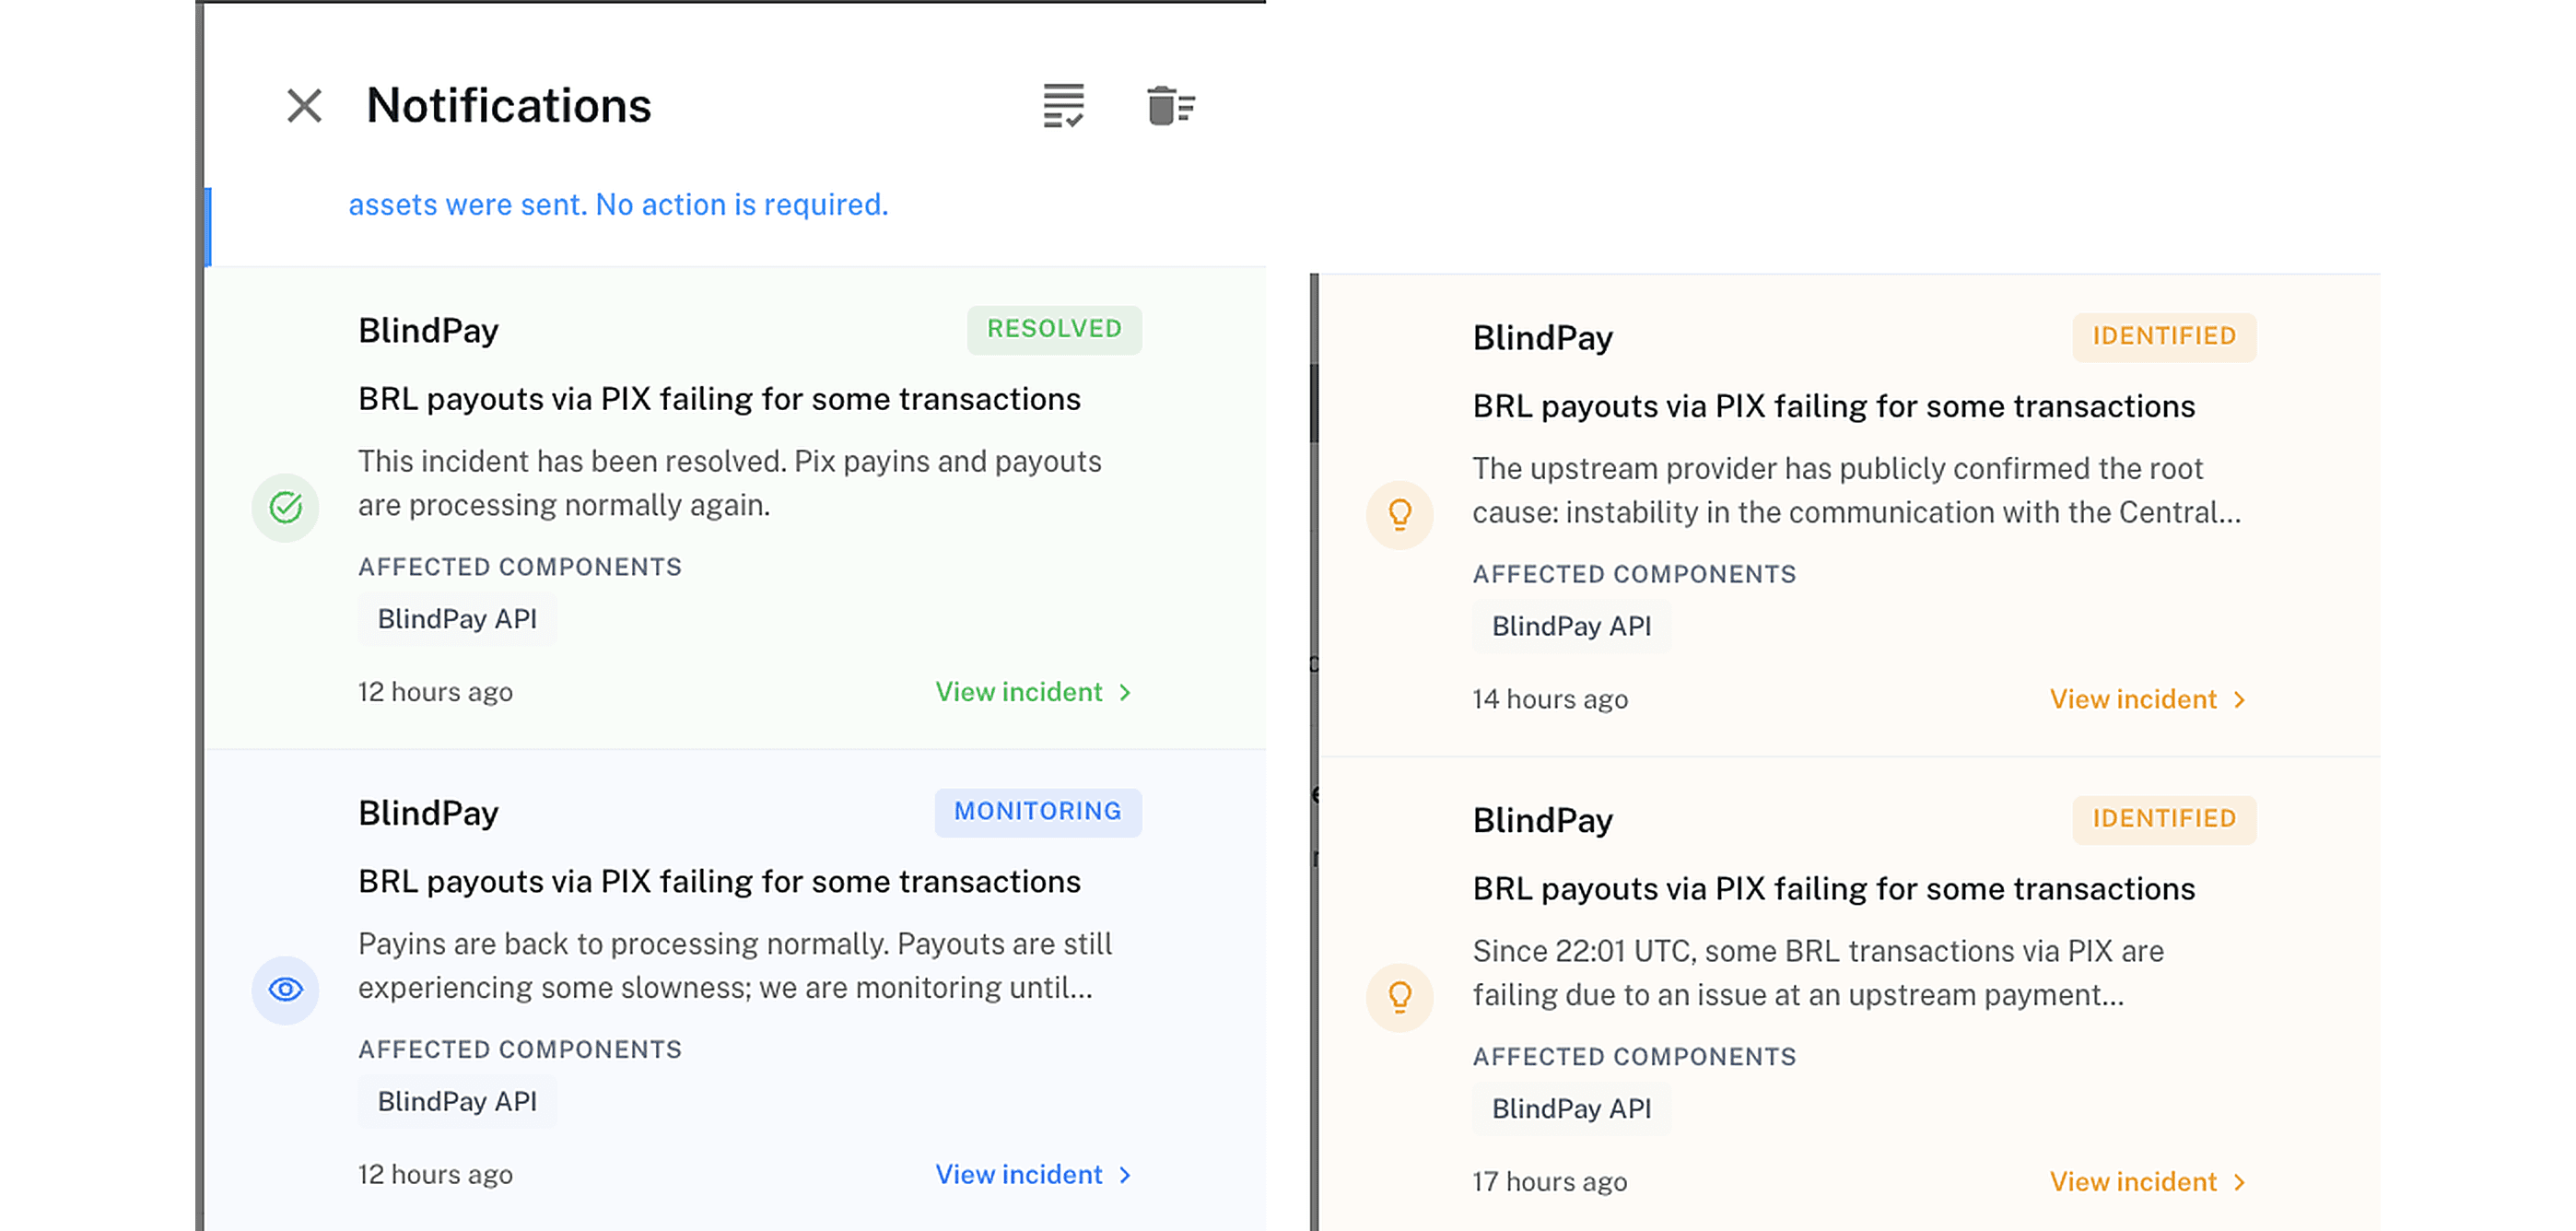Select BlindPay API chip in monitoring notification

click(x=457, y=1101)
